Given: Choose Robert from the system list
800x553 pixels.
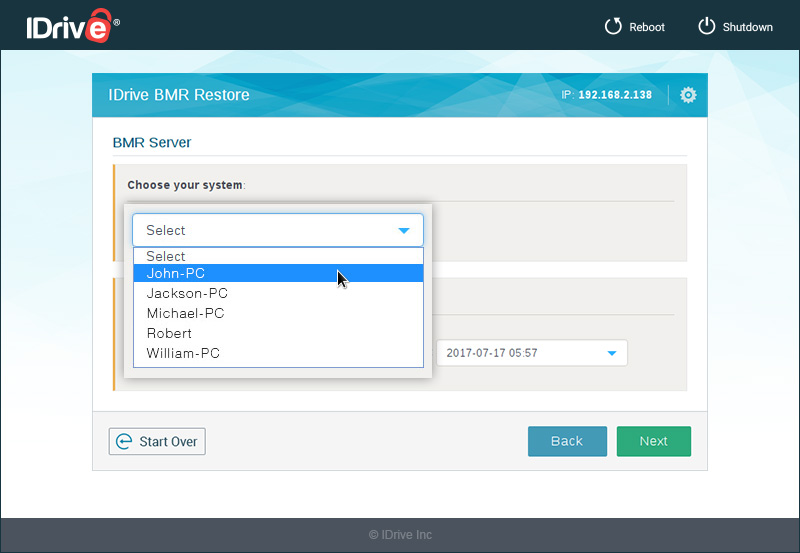Looking at the screenshot, I should (x=169, y=333).
